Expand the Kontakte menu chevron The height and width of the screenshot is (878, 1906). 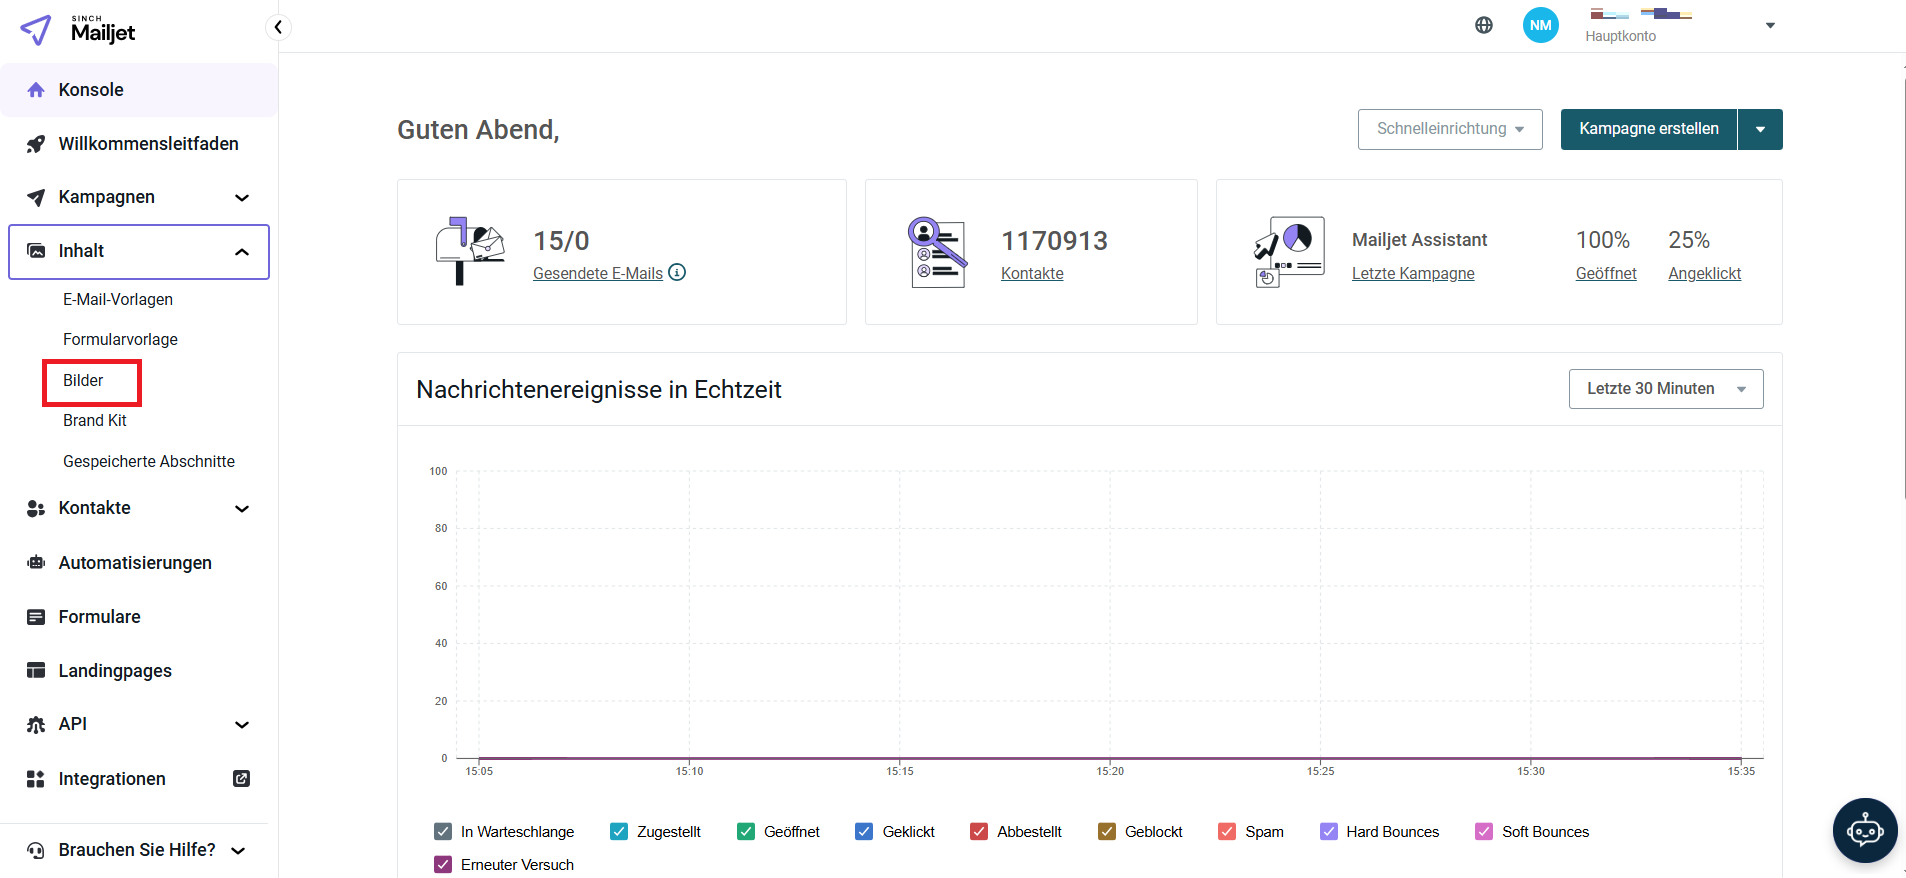point(242,509)
